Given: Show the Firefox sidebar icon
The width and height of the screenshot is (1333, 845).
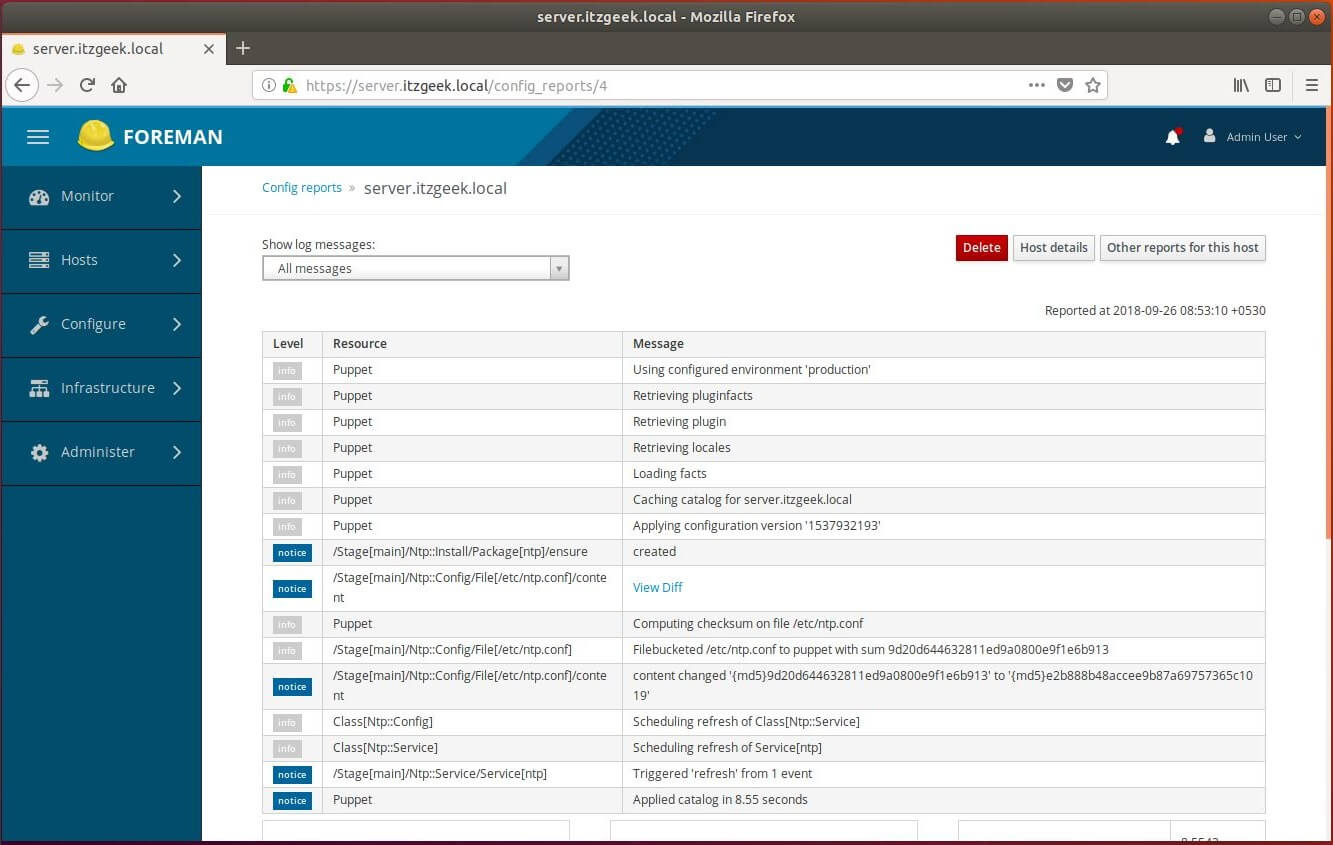Looking at the screenshot, I should 1273,85.
